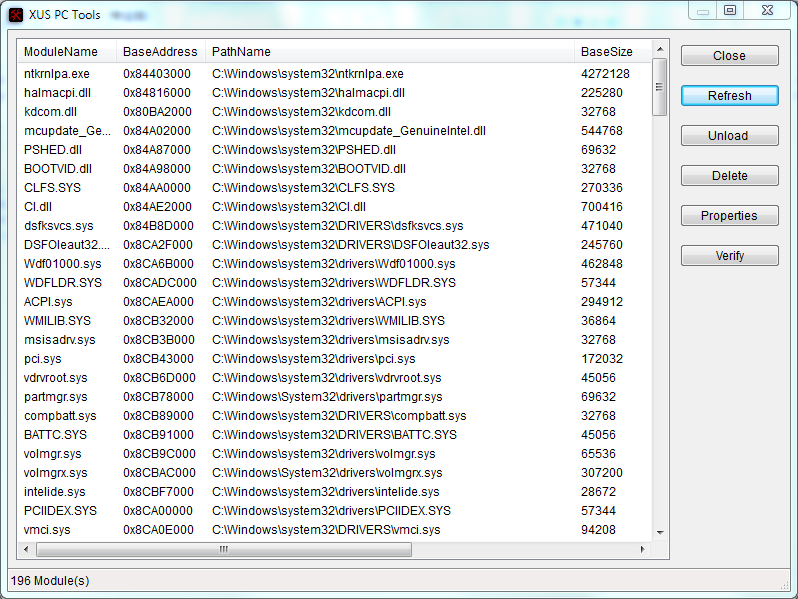
Task: Select the dsfksvcs.sys module row
Action: [x=334, y=226]
